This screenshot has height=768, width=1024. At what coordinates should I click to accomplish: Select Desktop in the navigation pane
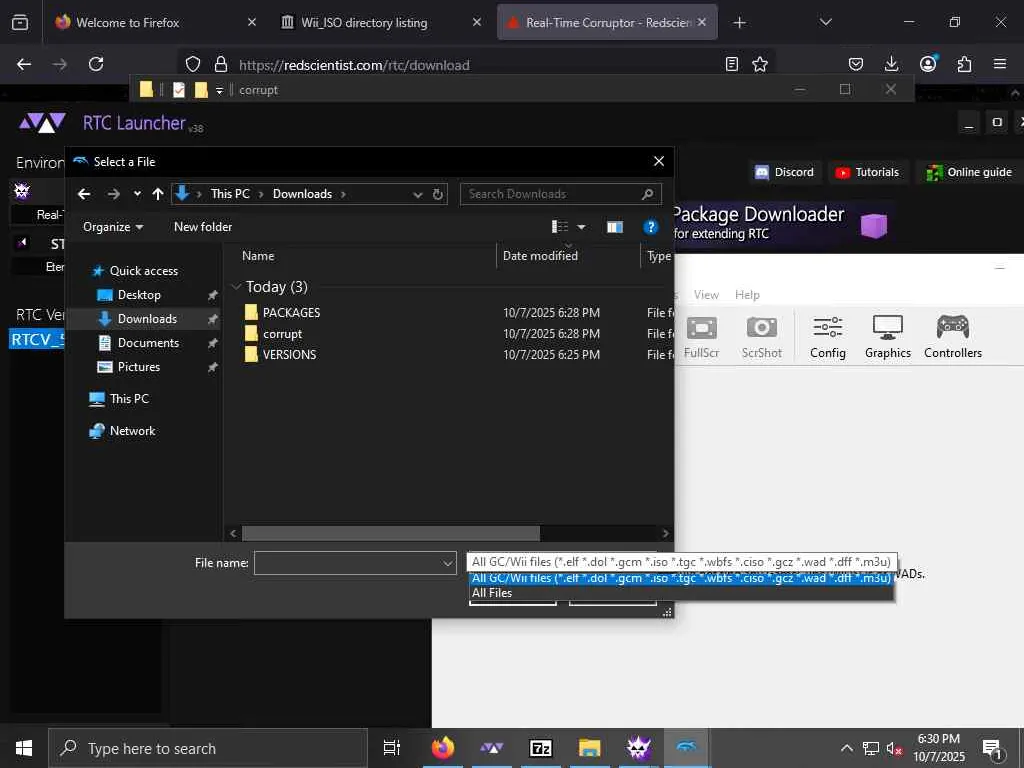click(x=138, y=295)
